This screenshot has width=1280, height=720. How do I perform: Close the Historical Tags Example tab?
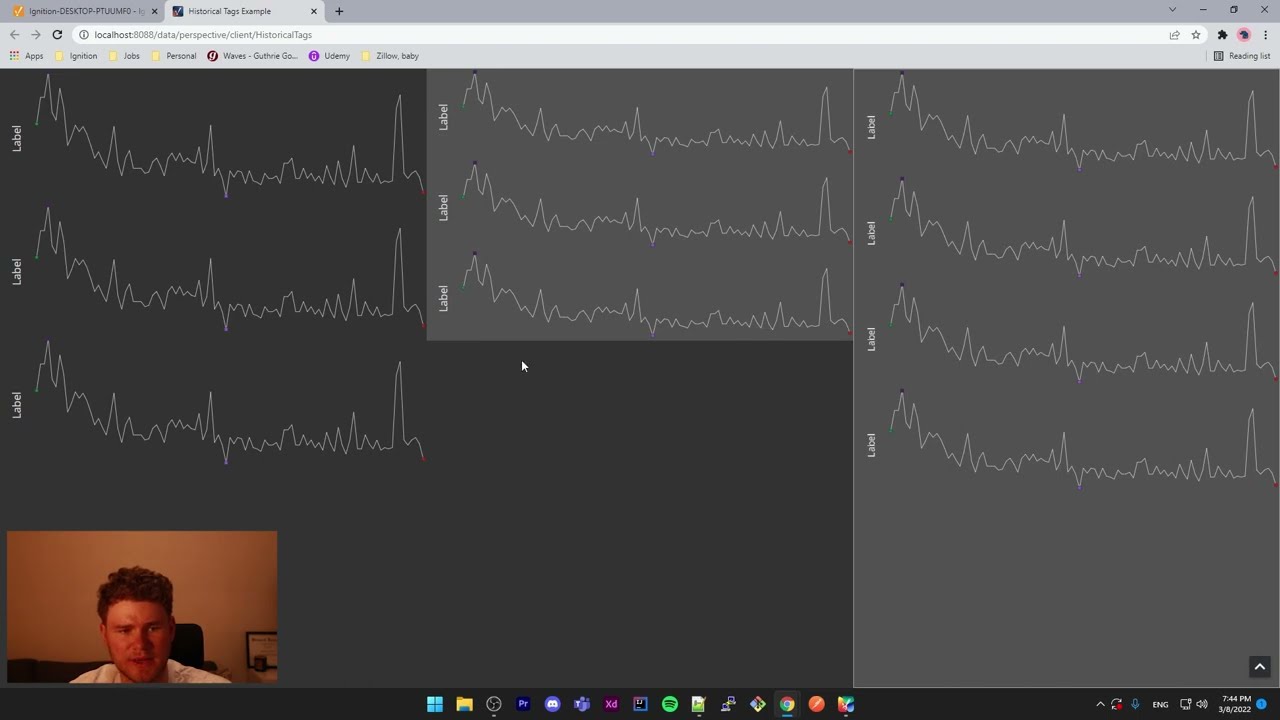(x=313, y=11)
